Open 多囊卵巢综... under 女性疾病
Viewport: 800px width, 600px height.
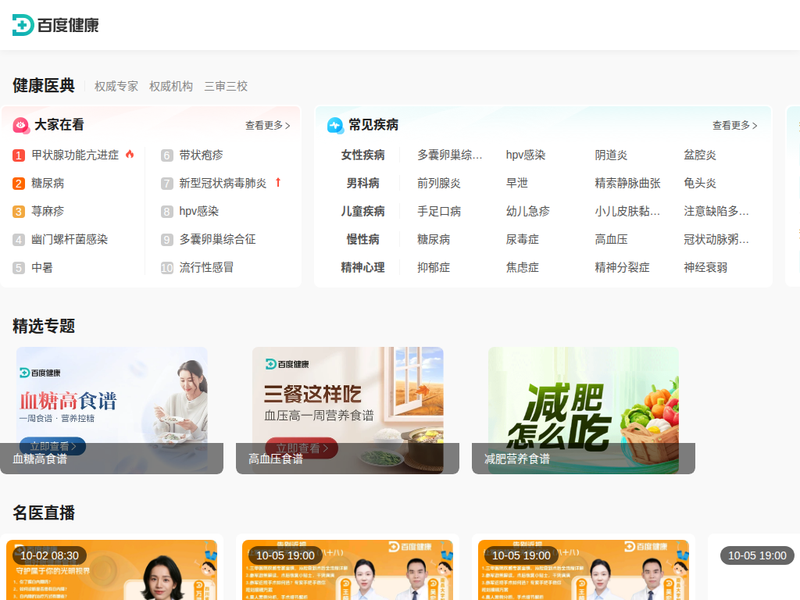tap(449, 155)
